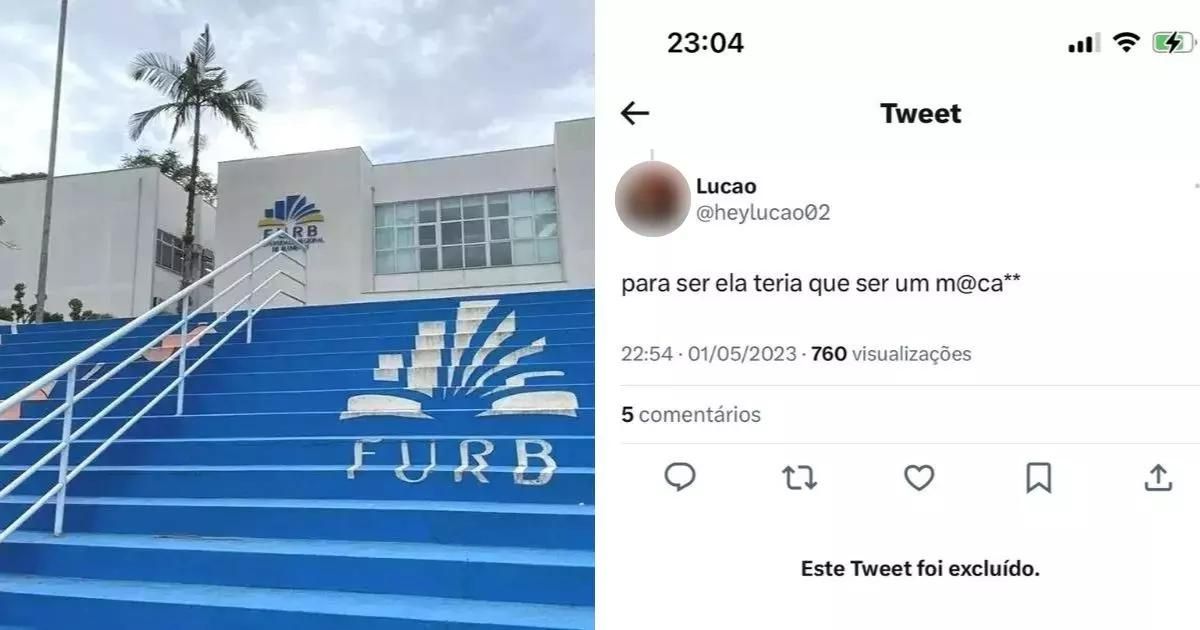This screenshot has height=630, width=1200.
Task: Tap the Tweet header title
Action: click(x=921, y=114)
